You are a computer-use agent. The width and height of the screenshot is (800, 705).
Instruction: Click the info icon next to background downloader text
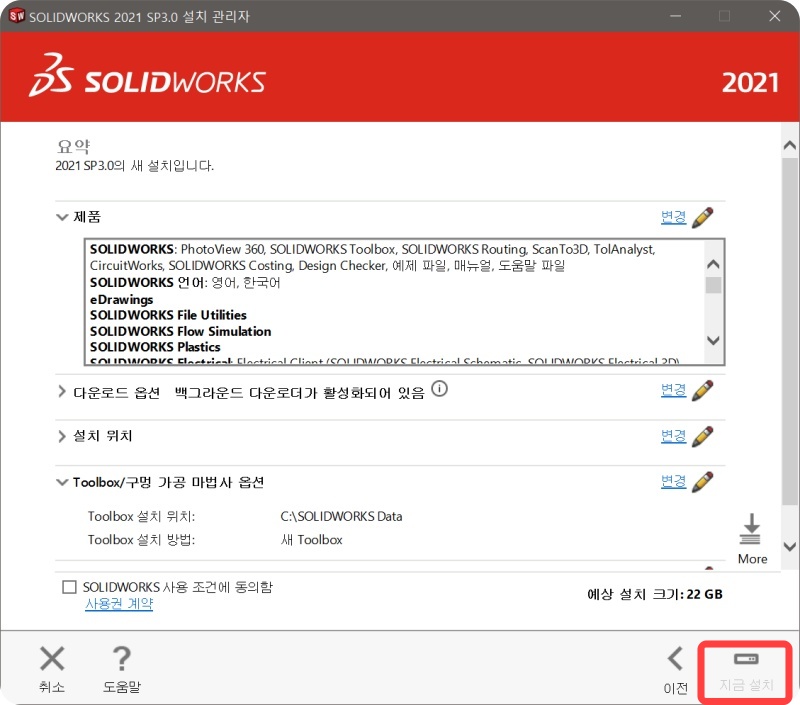tap(439, 390)
